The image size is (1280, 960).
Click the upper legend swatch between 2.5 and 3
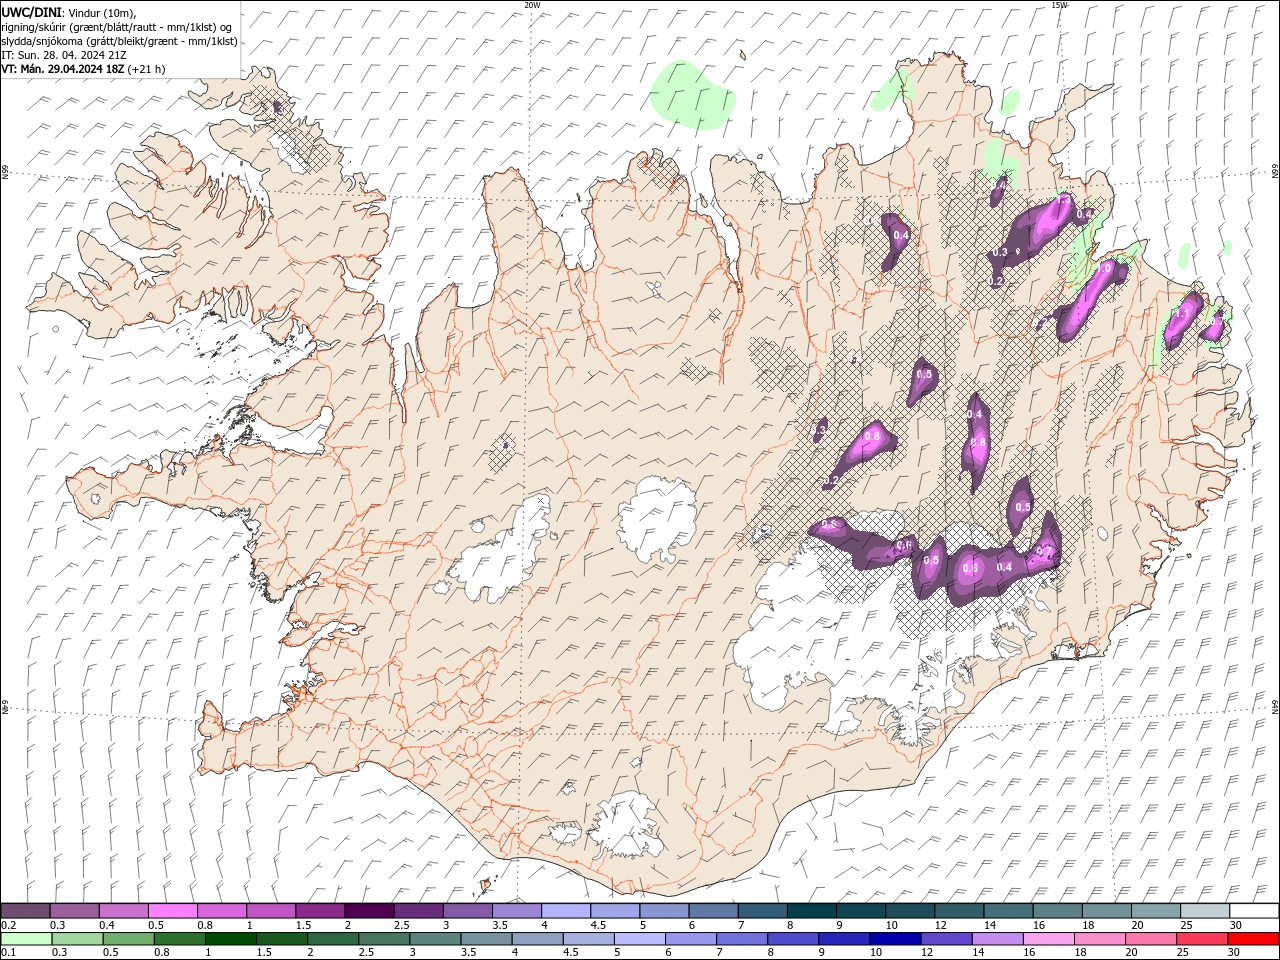point(418,911)
